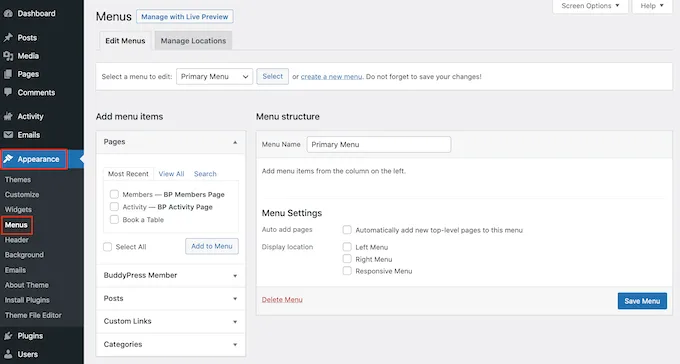Image resolution: width=680 pixels, height=364 pixels.
Task: Click the Save Menu button
Action: click(x=642, y=301)
